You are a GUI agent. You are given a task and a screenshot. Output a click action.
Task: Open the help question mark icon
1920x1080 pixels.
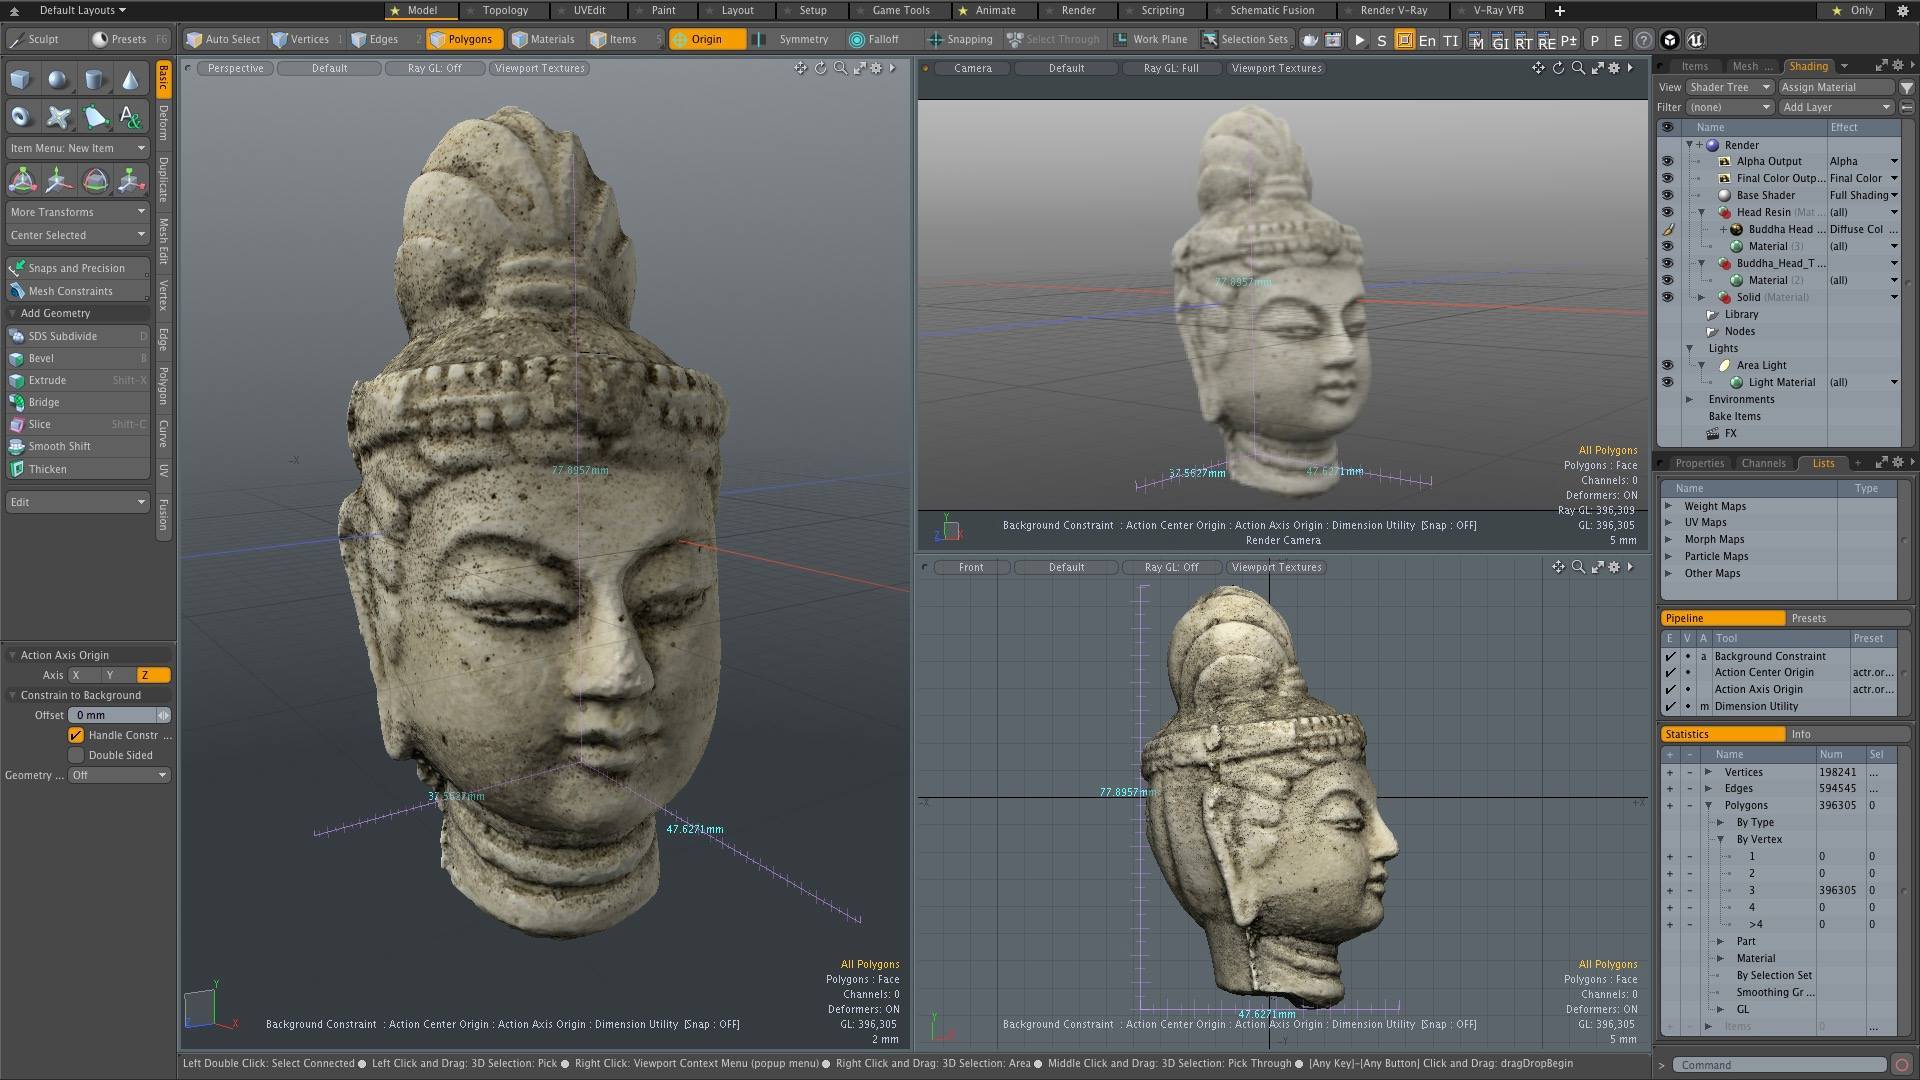point(1643,40)
